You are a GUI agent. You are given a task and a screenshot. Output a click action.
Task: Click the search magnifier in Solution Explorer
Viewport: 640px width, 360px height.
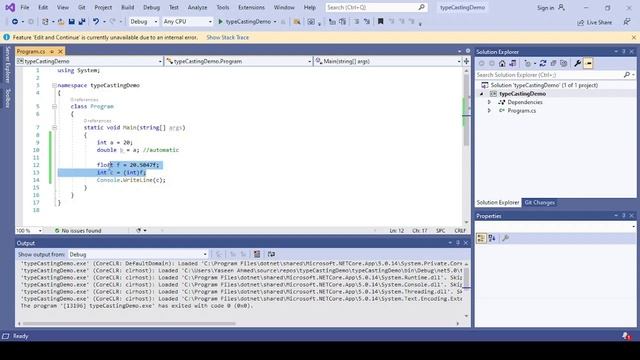(627, 75)
